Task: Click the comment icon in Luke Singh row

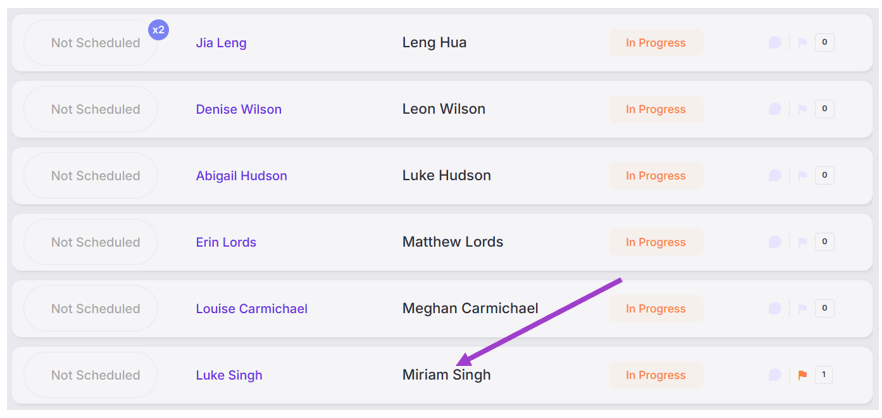Action: (x=774, y=375)
